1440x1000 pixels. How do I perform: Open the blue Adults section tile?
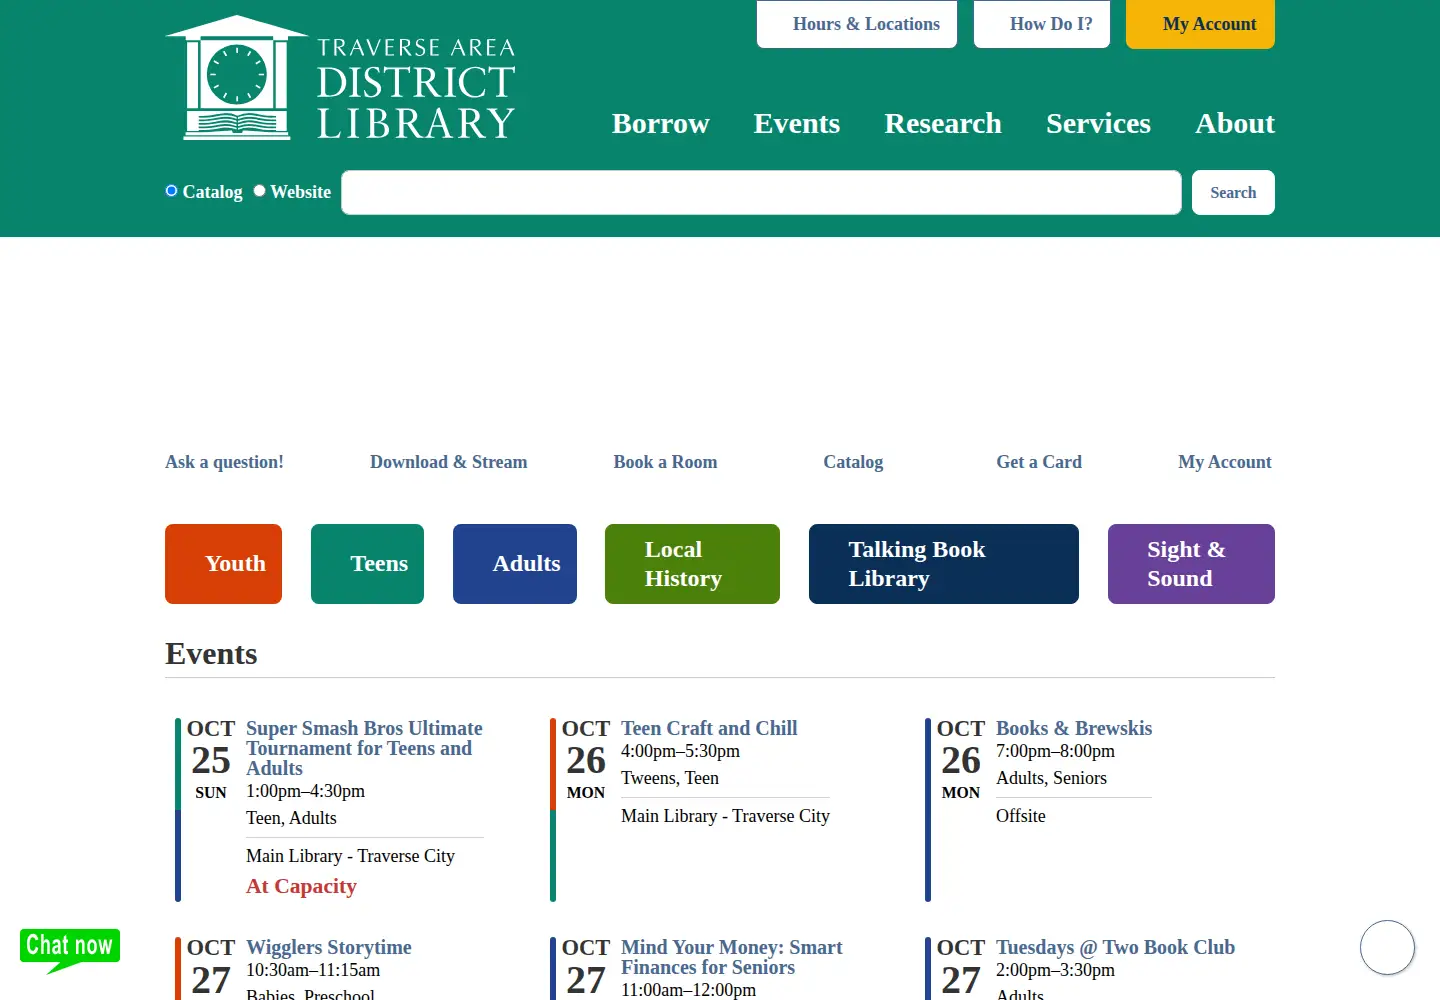pos(515,564)
